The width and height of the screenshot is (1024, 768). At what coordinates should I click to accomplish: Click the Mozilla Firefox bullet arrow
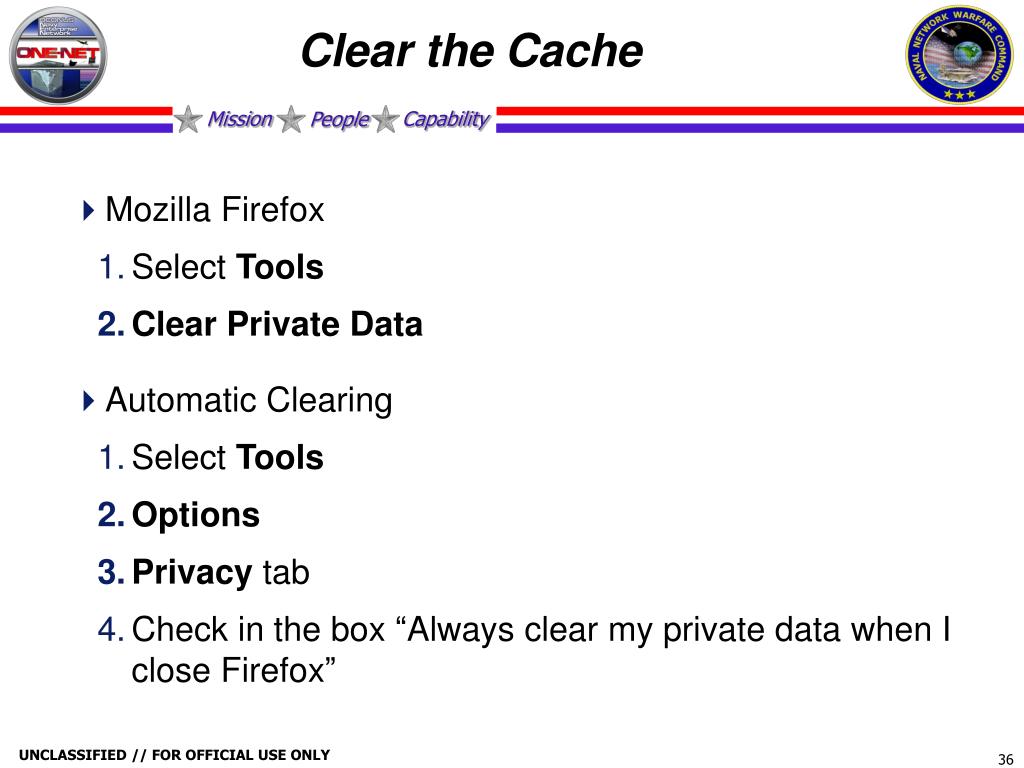[x=89, y=210]
